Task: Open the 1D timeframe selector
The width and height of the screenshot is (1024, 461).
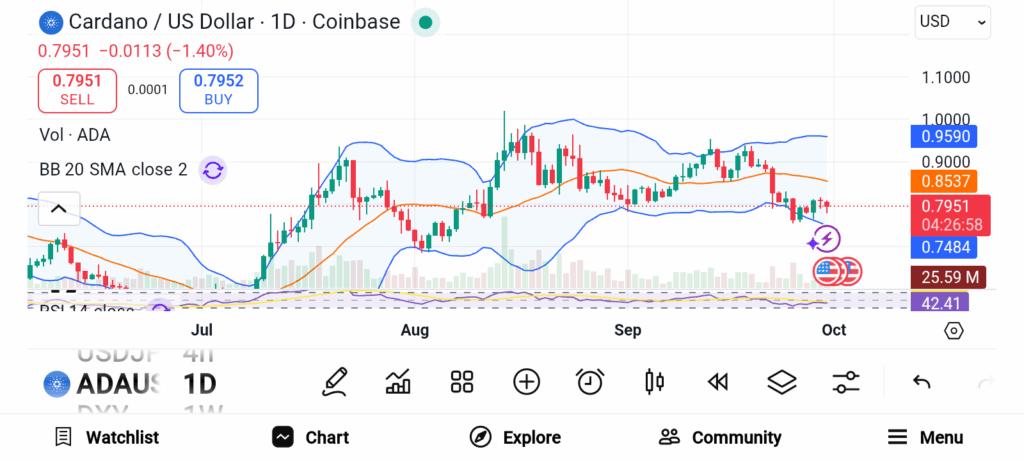Action: pyautogui.click(x=199, y=383)
